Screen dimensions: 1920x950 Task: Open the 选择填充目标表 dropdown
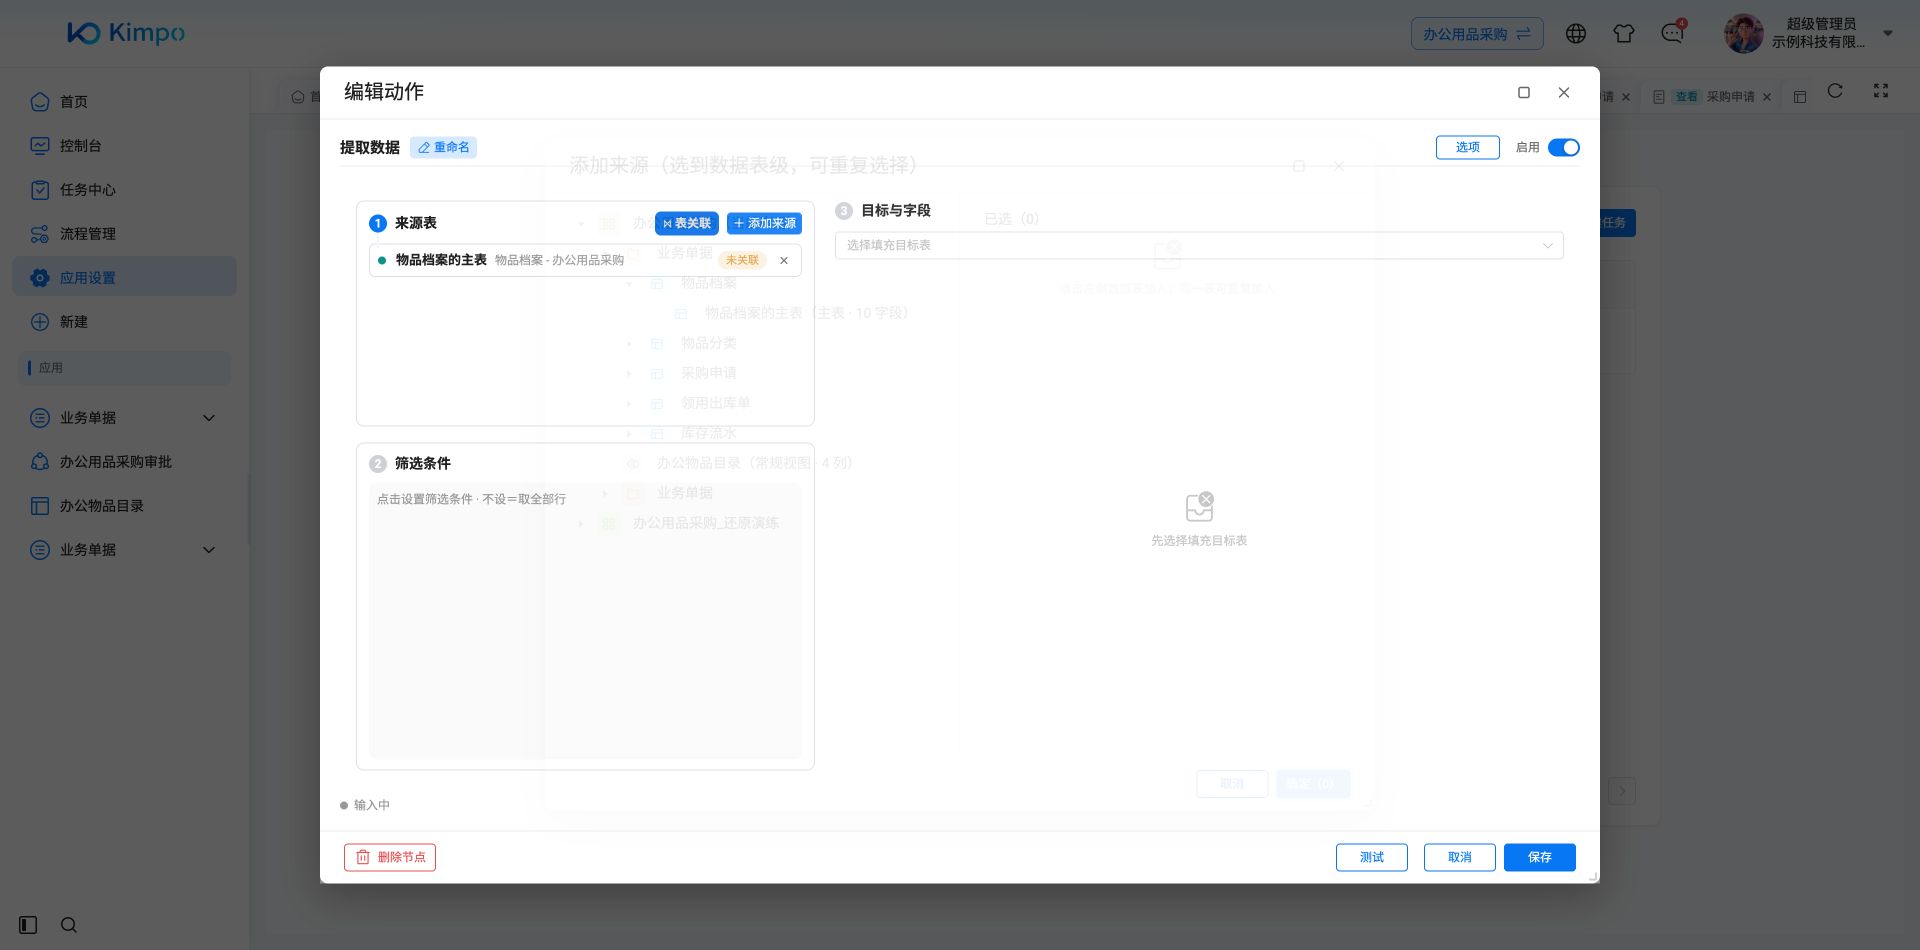click(1199, 245)
